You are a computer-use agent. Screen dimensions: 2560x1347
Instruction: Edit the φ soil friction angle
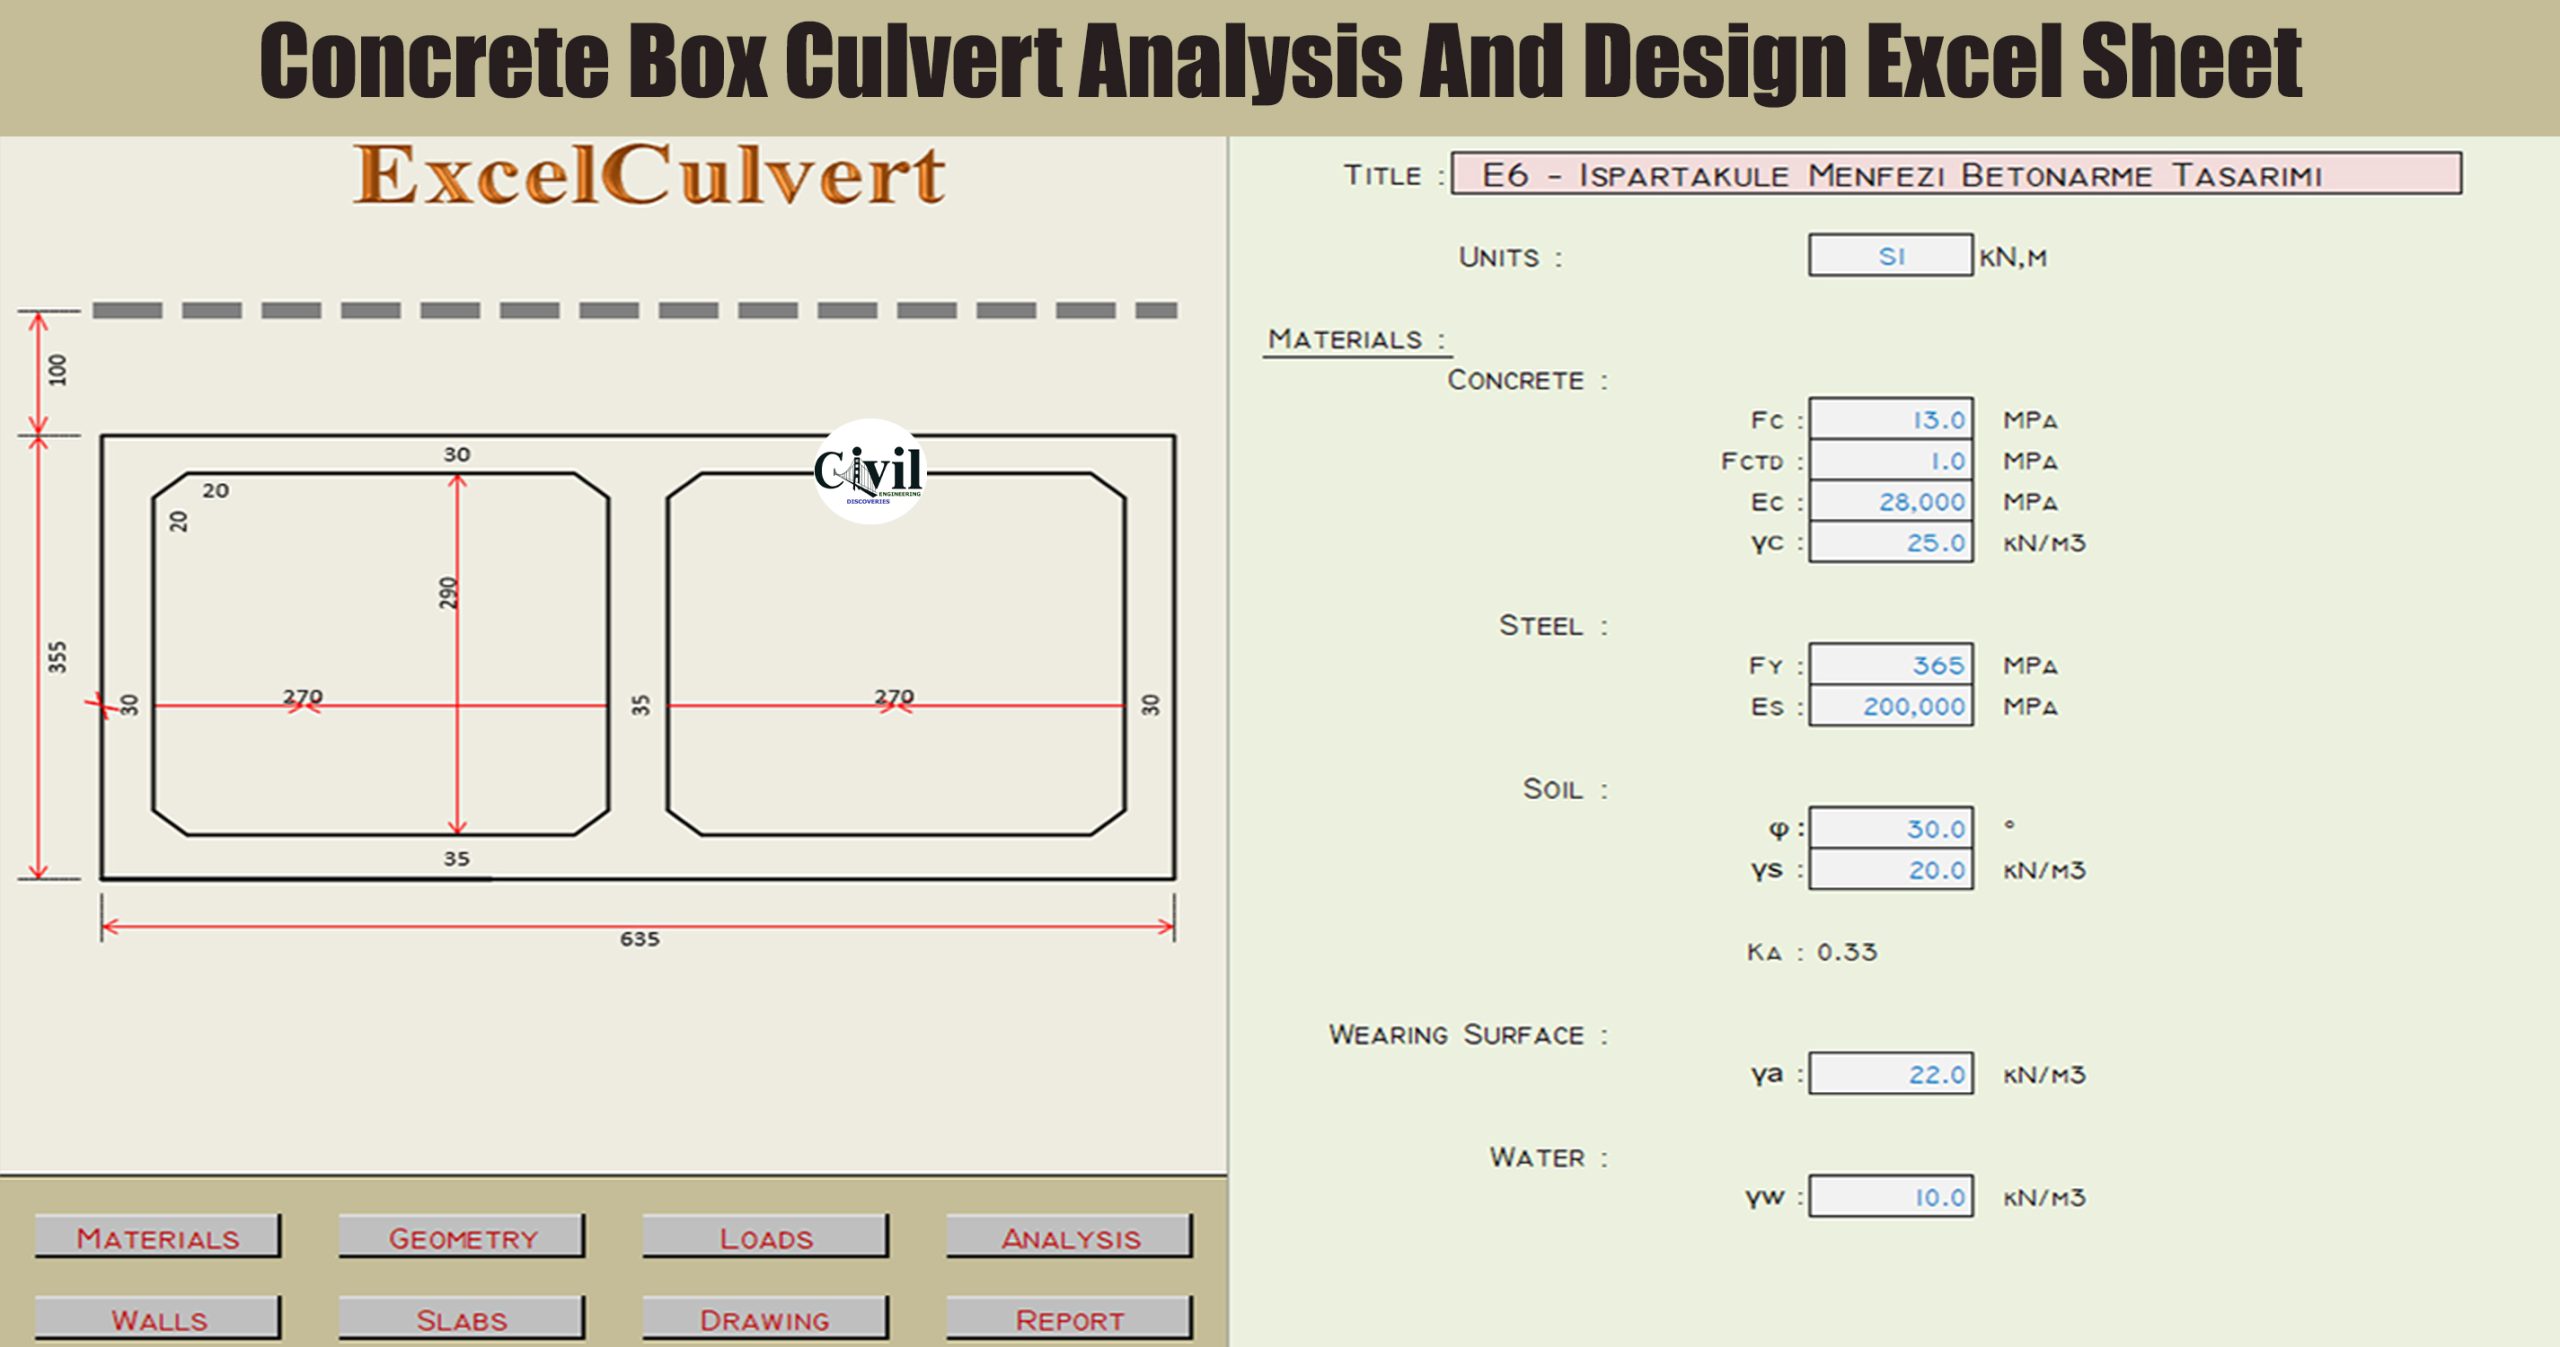1890,828
